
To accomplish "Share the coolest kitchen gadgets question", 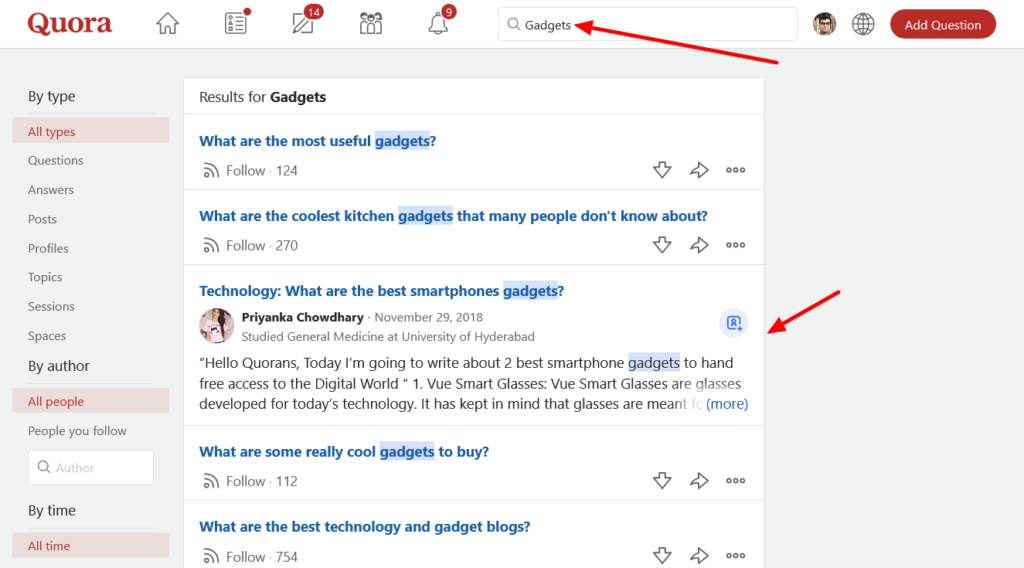I will (x=699, y=245).
